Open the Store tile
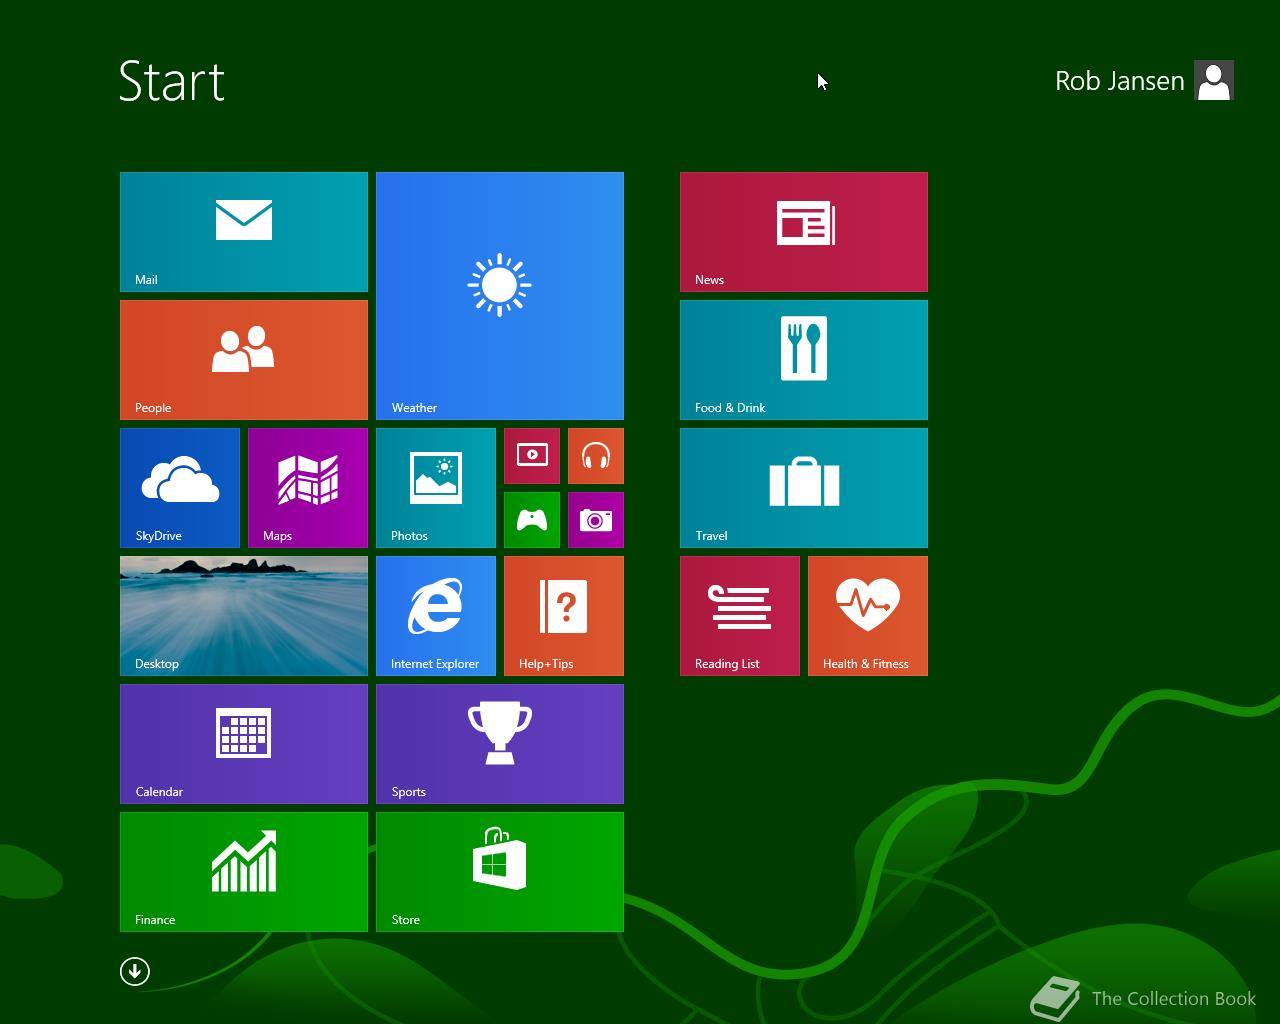 point(500,872)
